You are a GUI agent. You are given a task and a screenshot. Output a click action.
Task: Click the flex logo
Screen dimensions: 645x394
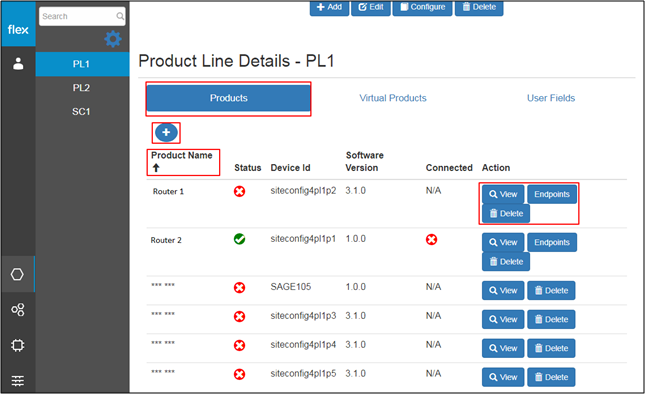tap(18, 30)
